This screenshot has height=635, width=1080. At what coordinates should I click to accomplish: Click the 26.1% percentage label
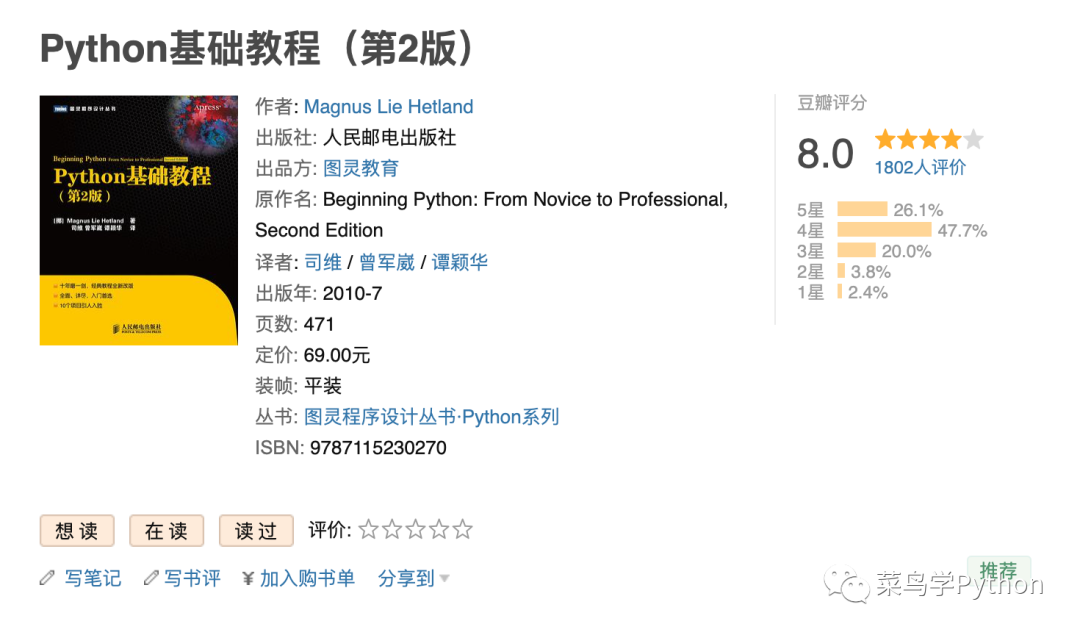point(918,210)
